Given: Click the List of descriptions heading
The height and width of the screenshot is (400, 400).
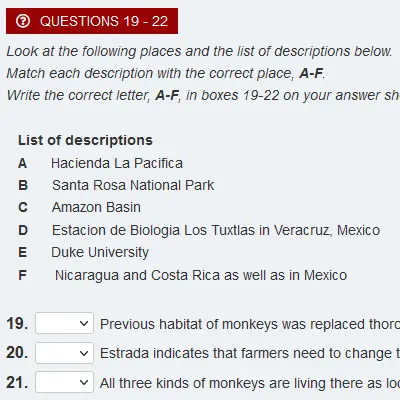Looking at the screenshot, I should coord(85,140).
